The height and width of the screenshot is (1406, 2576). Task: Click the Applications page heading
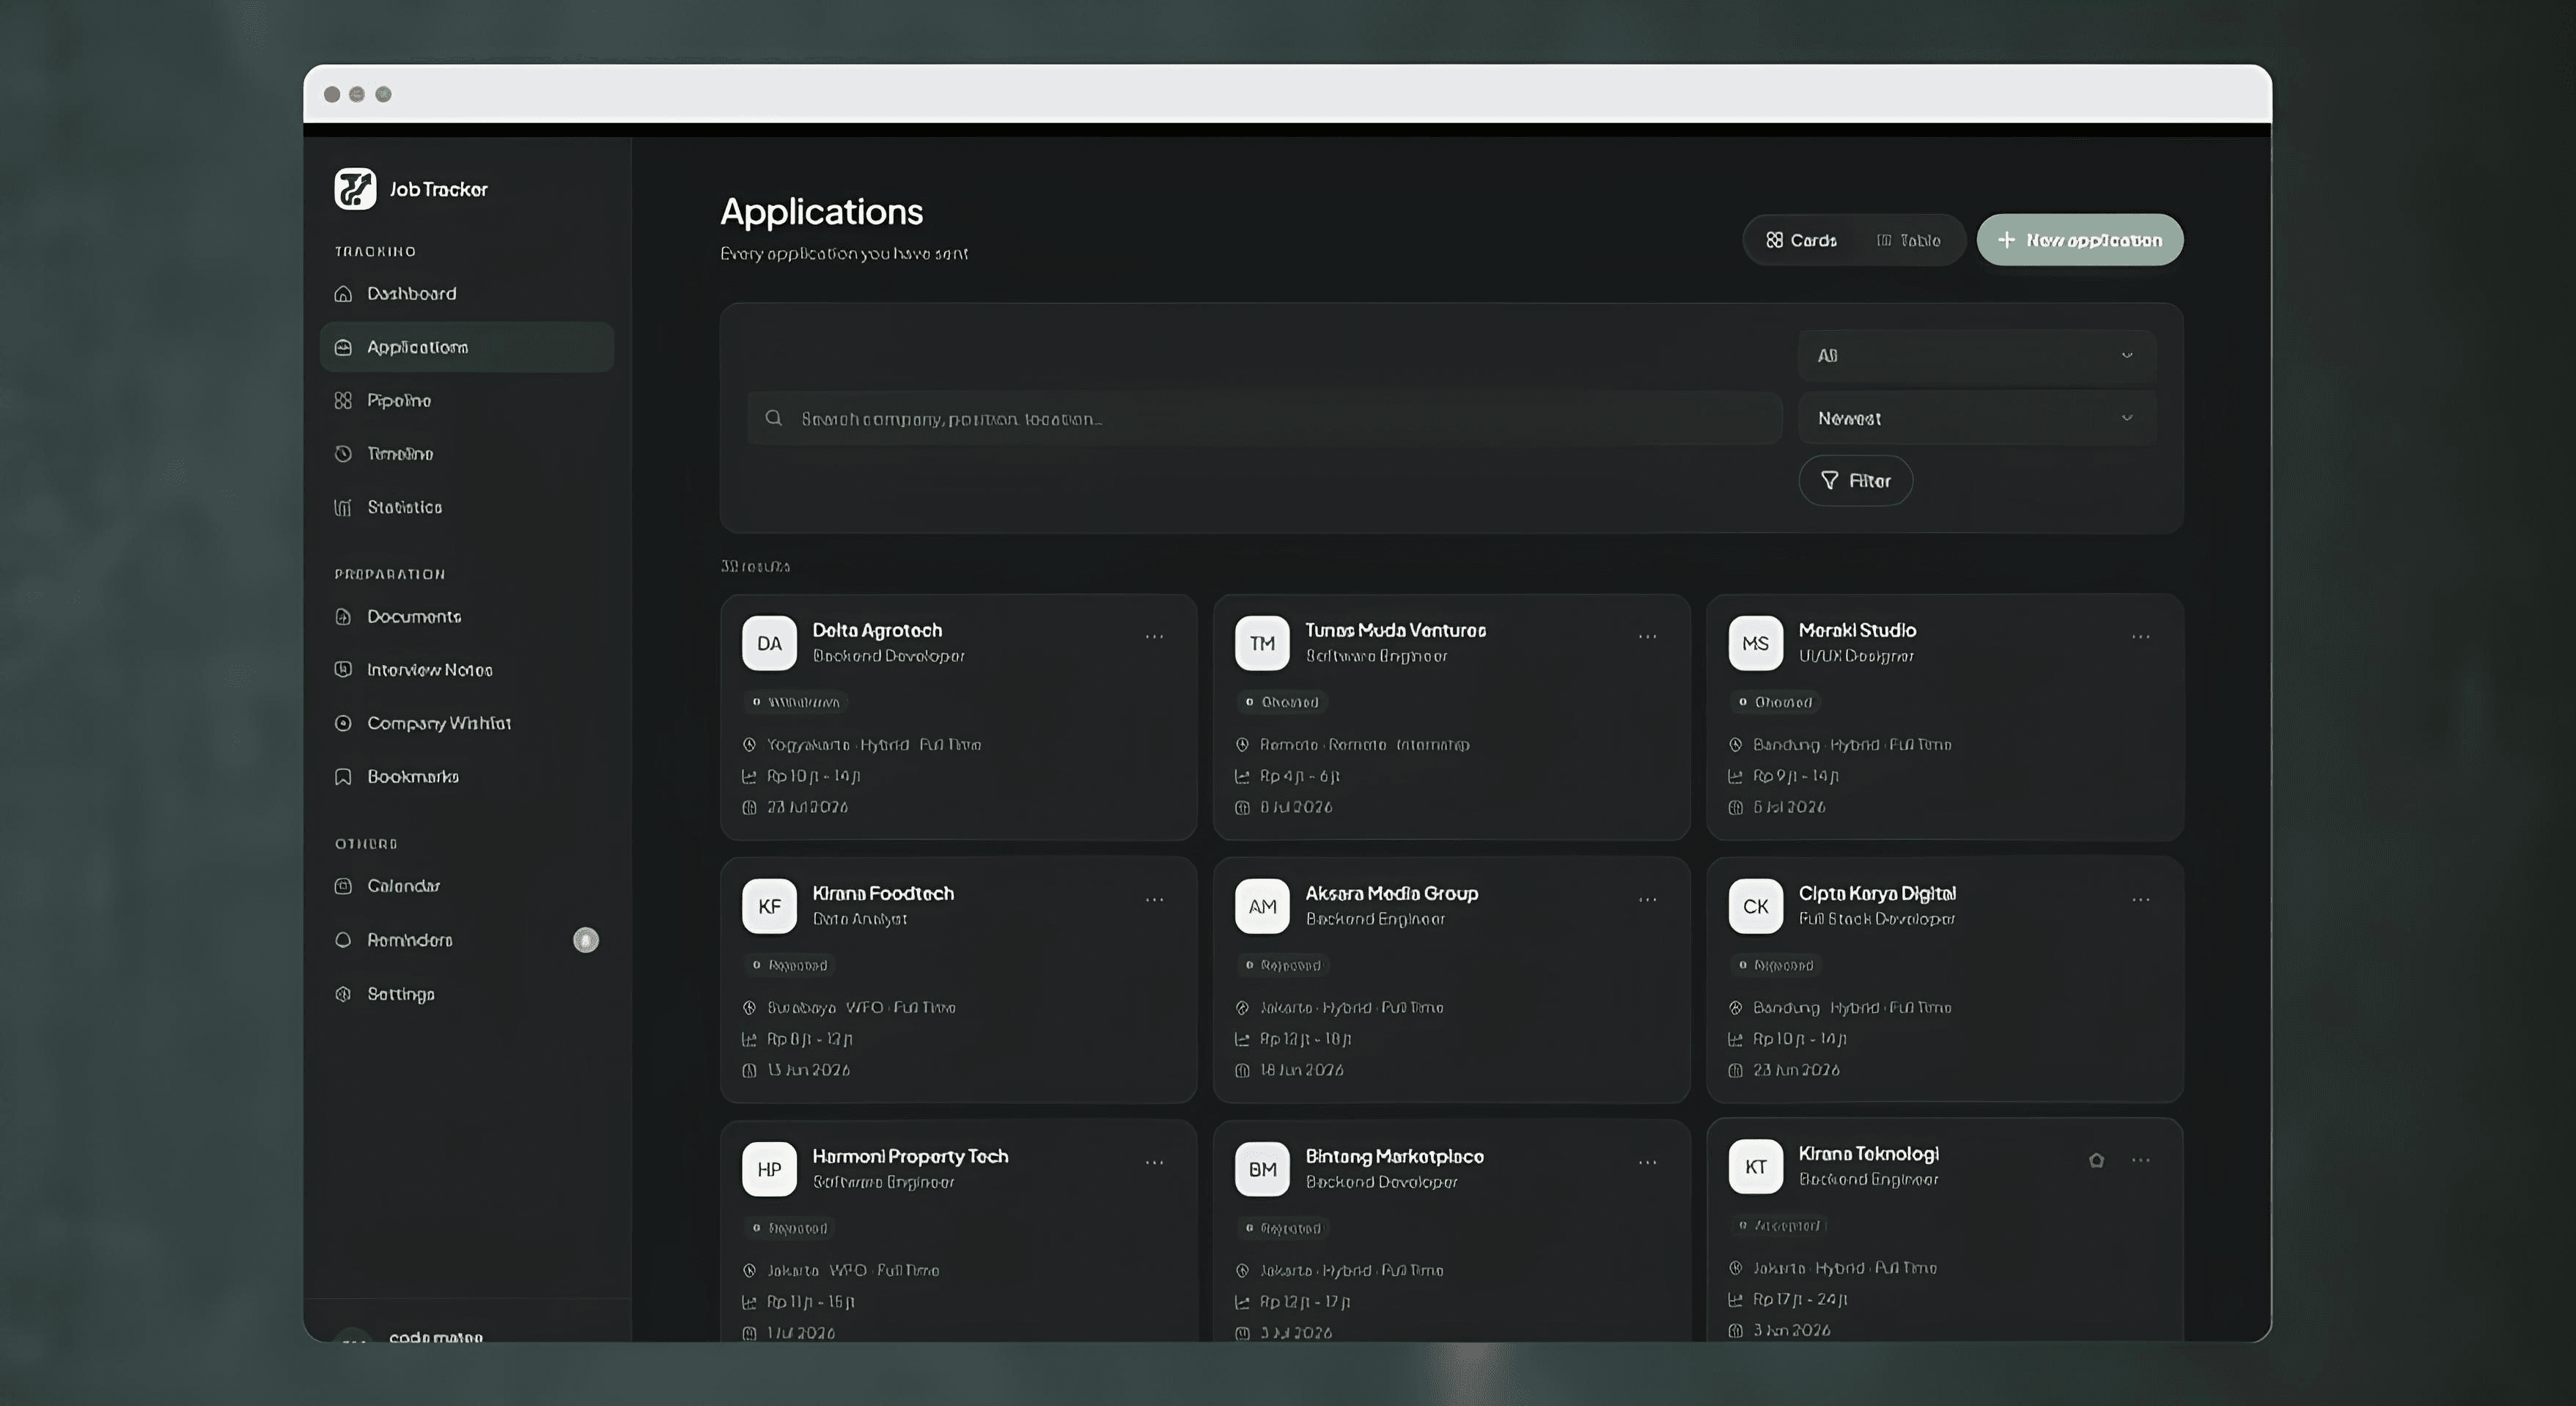point(821,212)
